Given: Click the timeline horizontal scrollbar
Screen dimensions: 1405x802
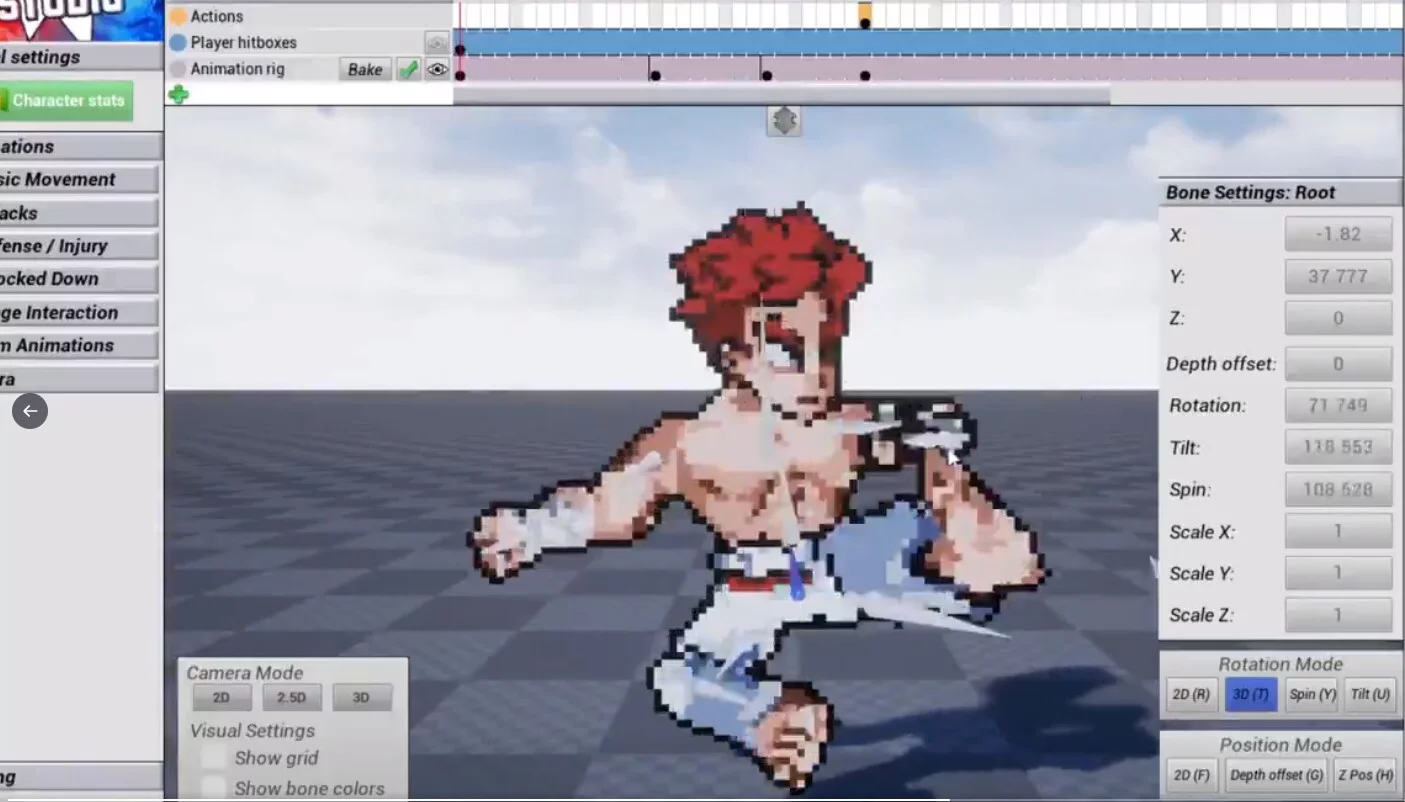Looking at the screenshot, I should (x=782, y=95).
